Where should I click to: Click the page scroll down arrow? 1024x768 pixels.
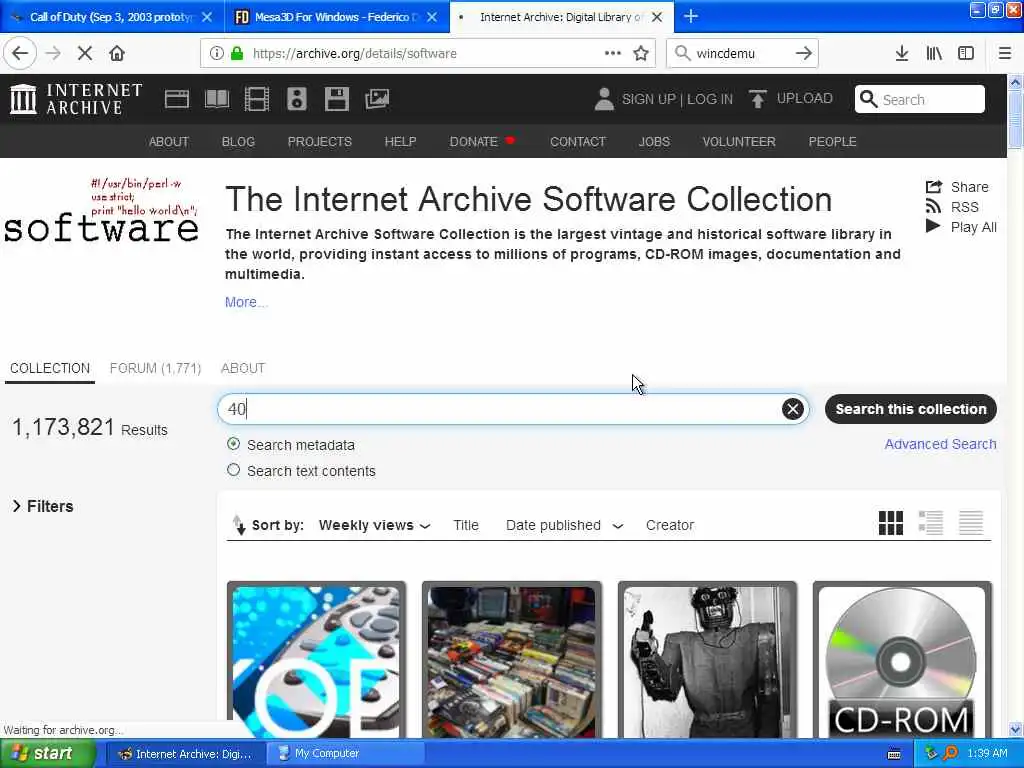[1016, 729]
